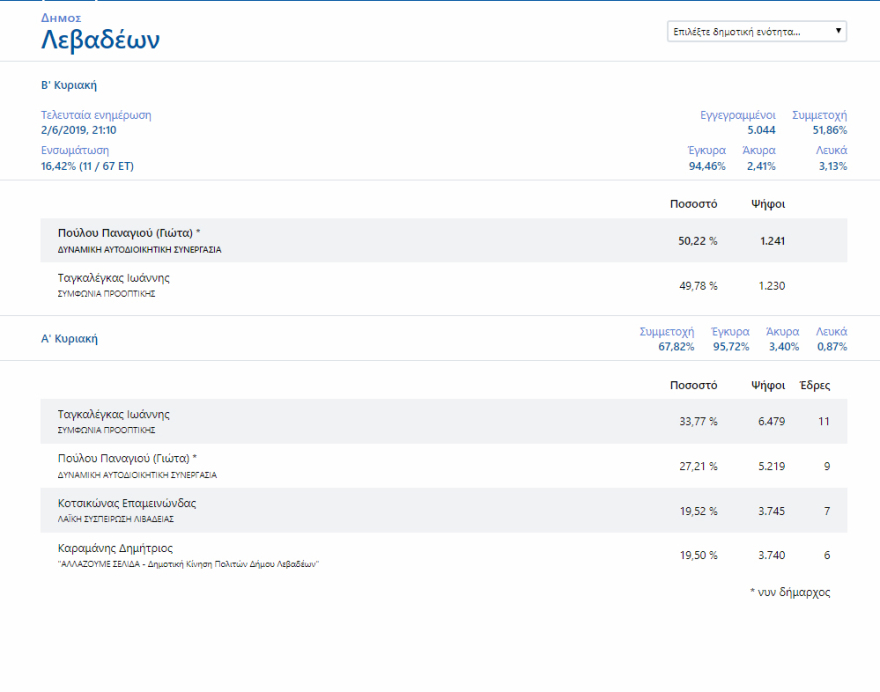The width and height of the screenshot is (880, 692).
Task: Open the 'Επιλέξτε δημοτική ενότητα' dropdown
Action: point(757,31)
